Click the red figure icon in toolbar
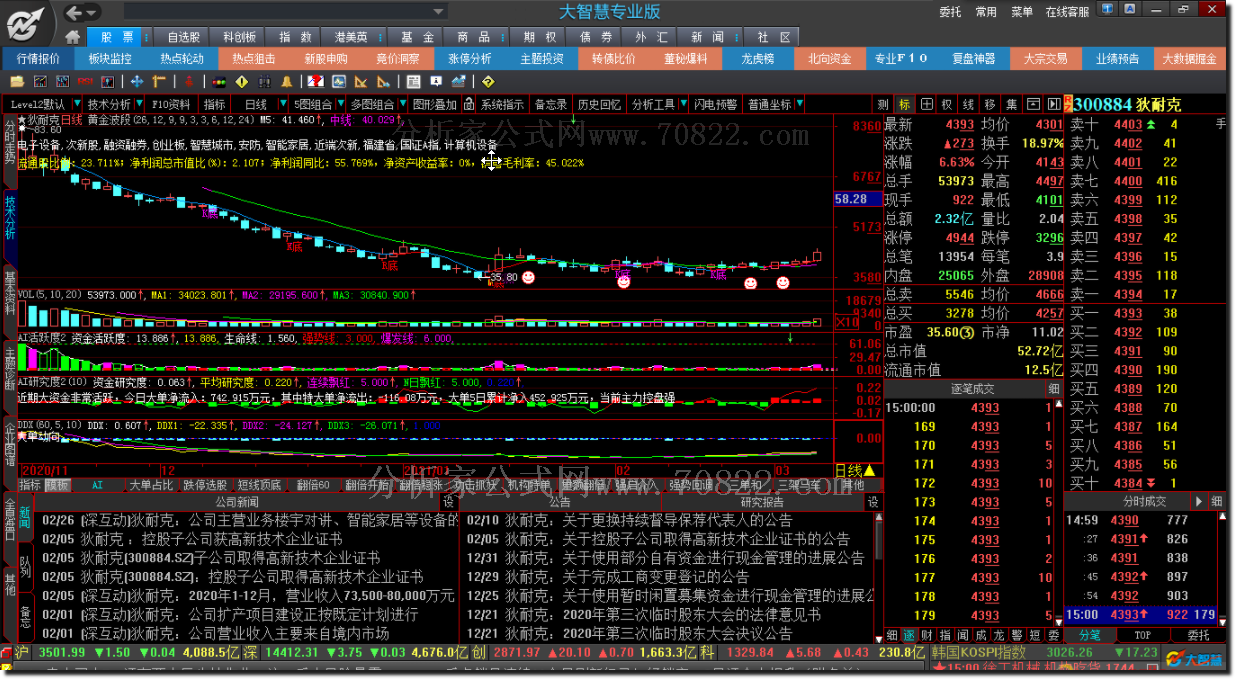 point(188,81)
